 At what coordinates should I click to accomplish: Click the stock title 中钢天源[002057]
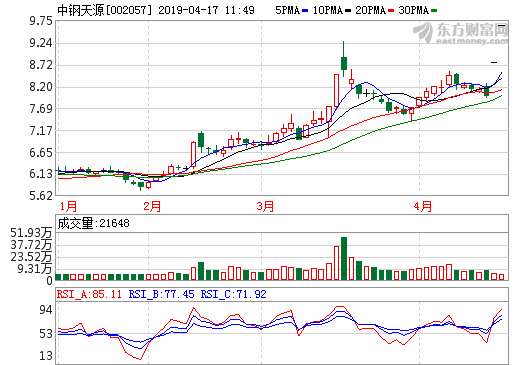click(x=105, y=10)
